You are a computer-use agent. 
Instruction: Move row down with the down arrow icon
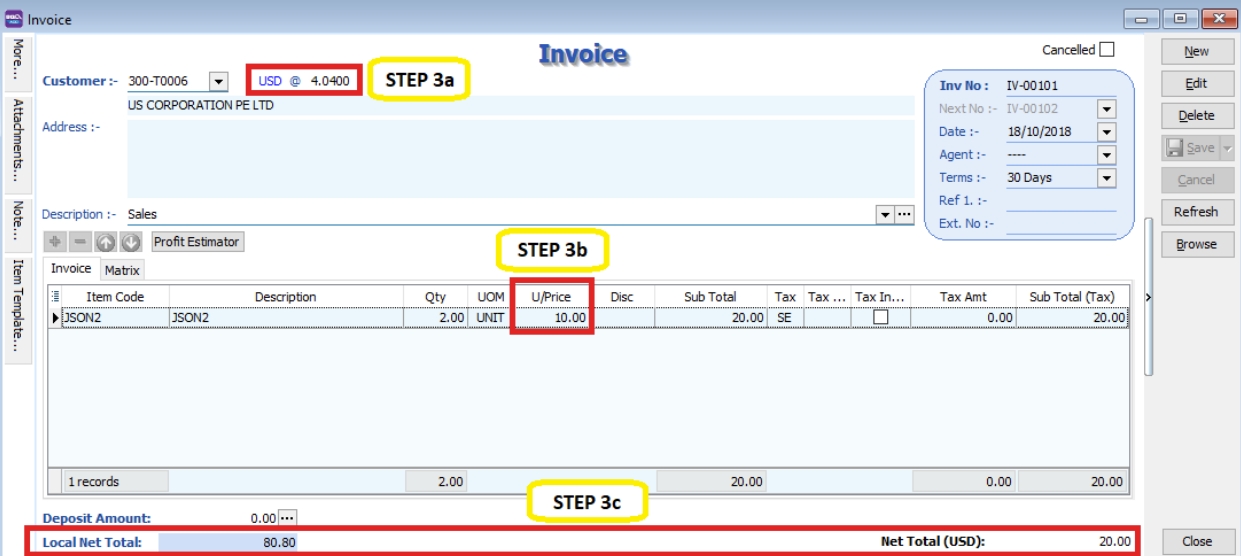[x=130, y=242]
